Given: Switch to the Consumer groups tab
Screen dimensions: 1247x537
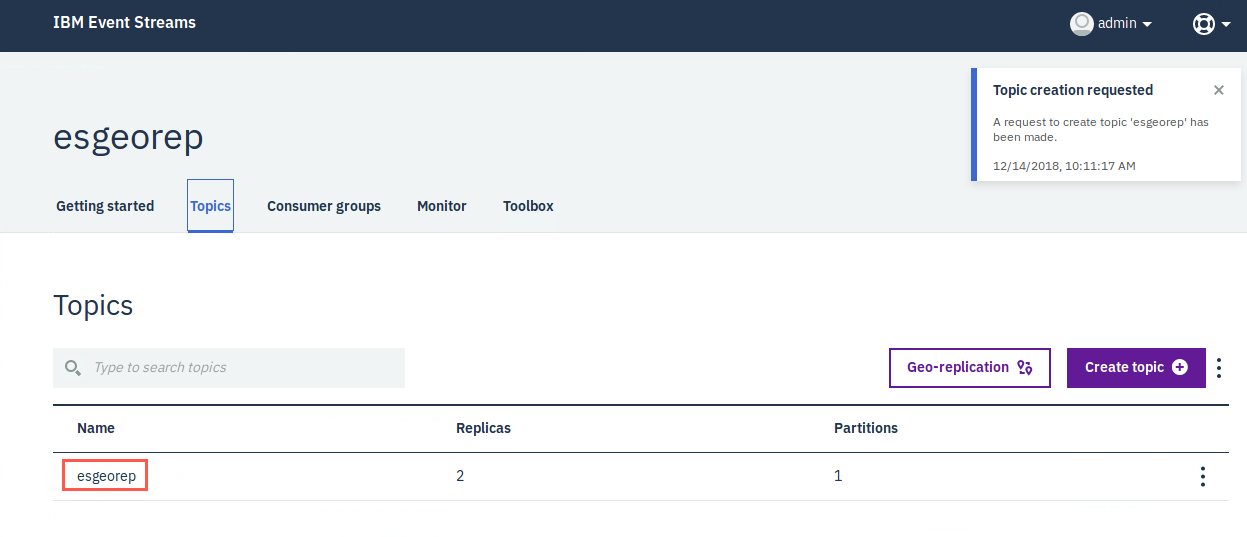Looking at the screenshot, I should tap(324, 206).
